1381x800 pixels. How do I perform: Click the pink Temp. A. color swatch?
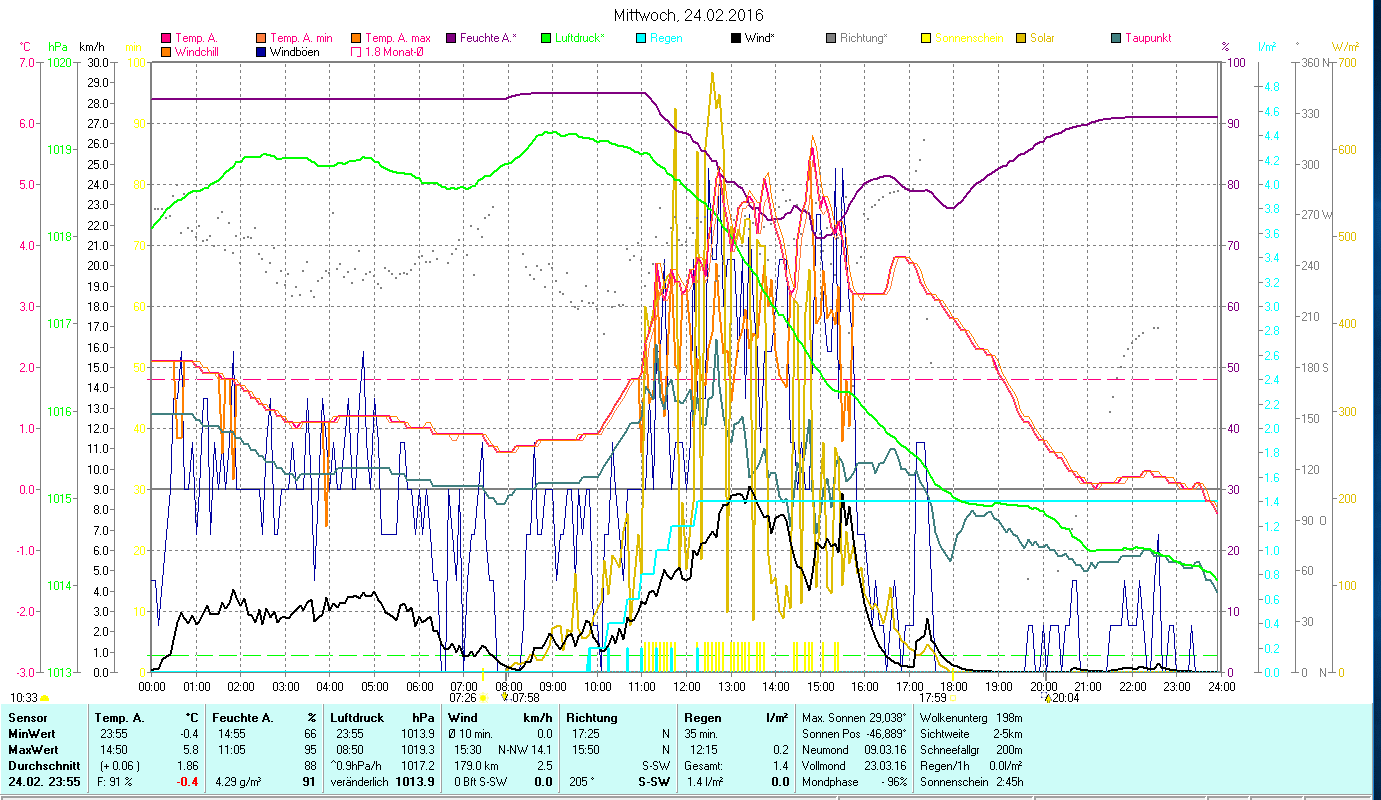(x=166, y=38)
